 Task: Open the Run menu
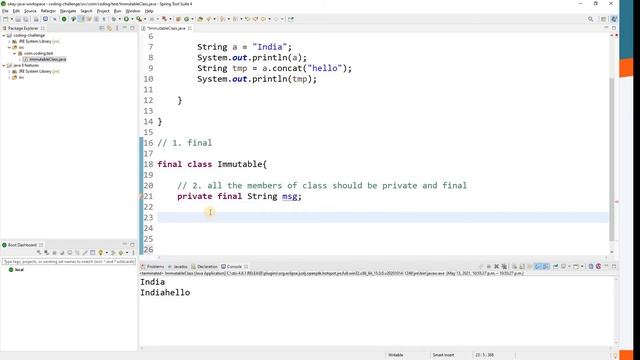118,11
